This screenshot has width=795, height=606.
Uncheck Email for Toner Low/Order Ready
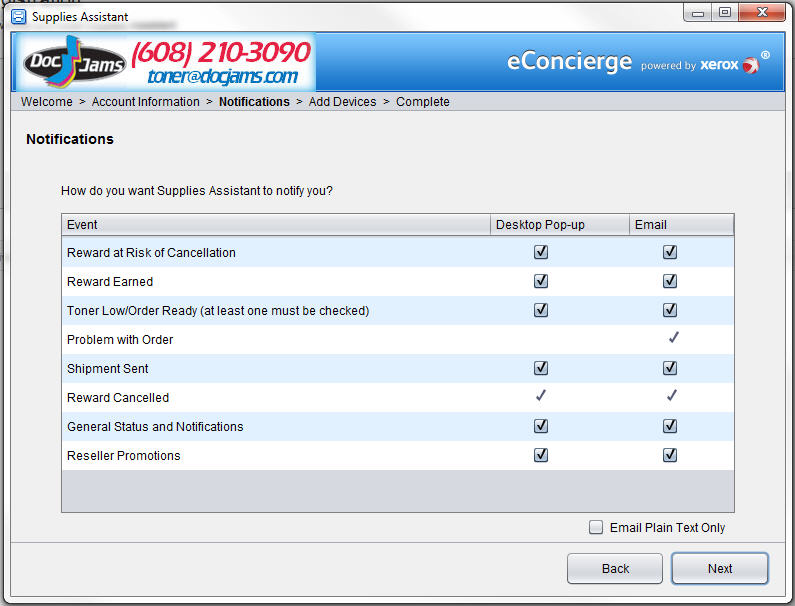(670, 311)
